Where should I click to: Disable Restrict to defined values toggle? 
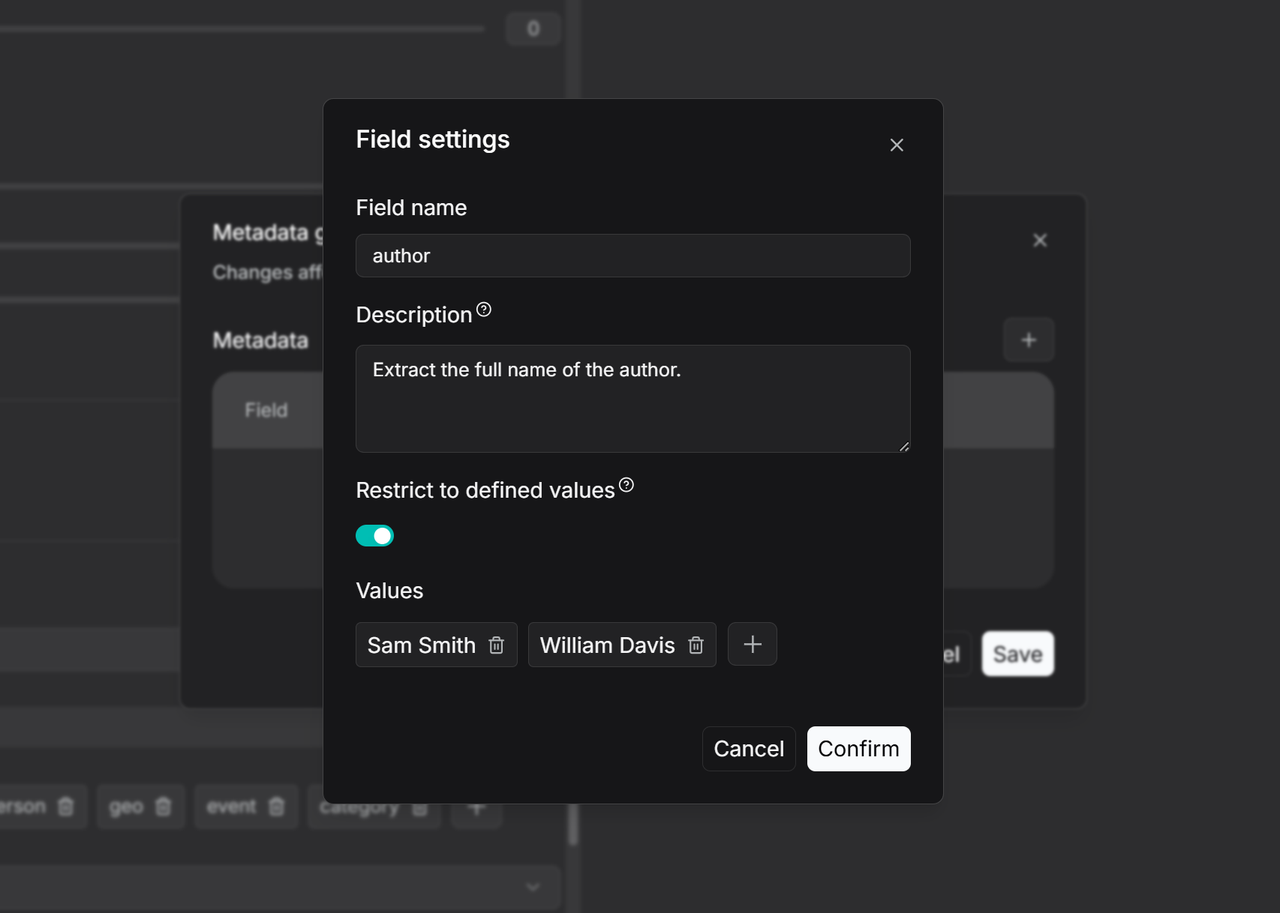point(375,536)
